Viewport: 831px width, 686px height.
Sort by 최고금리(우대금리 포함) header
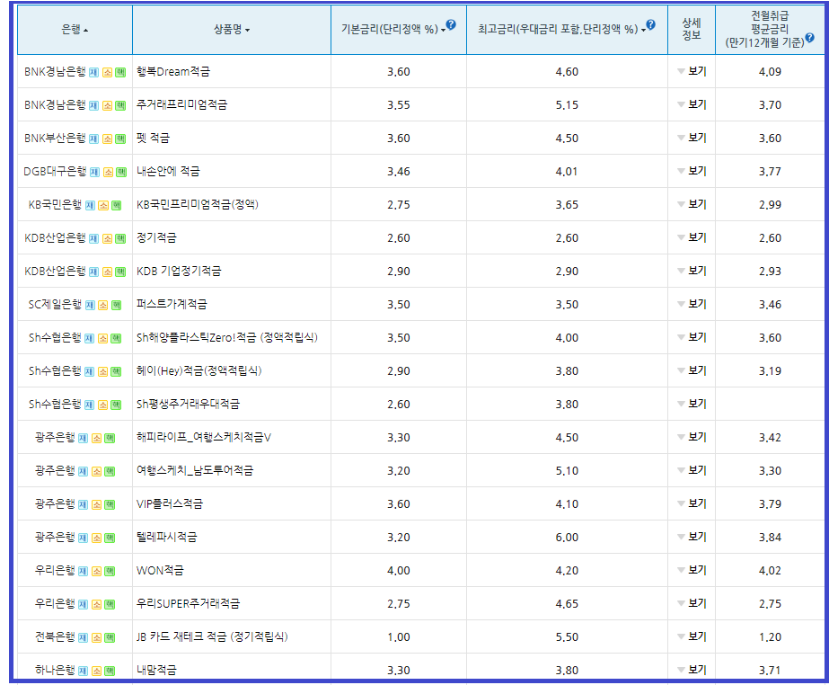click(x=562, y=30)
